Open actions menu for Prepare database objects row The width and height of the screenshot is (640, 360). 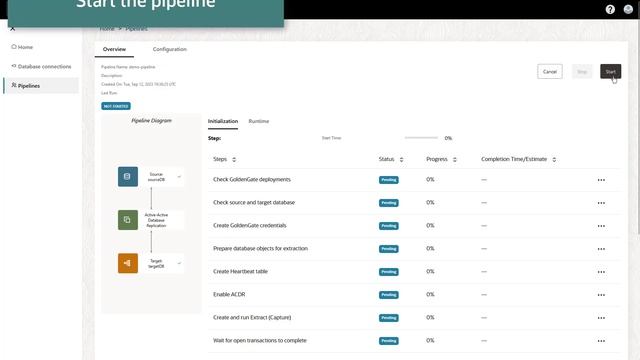(601, 249)
